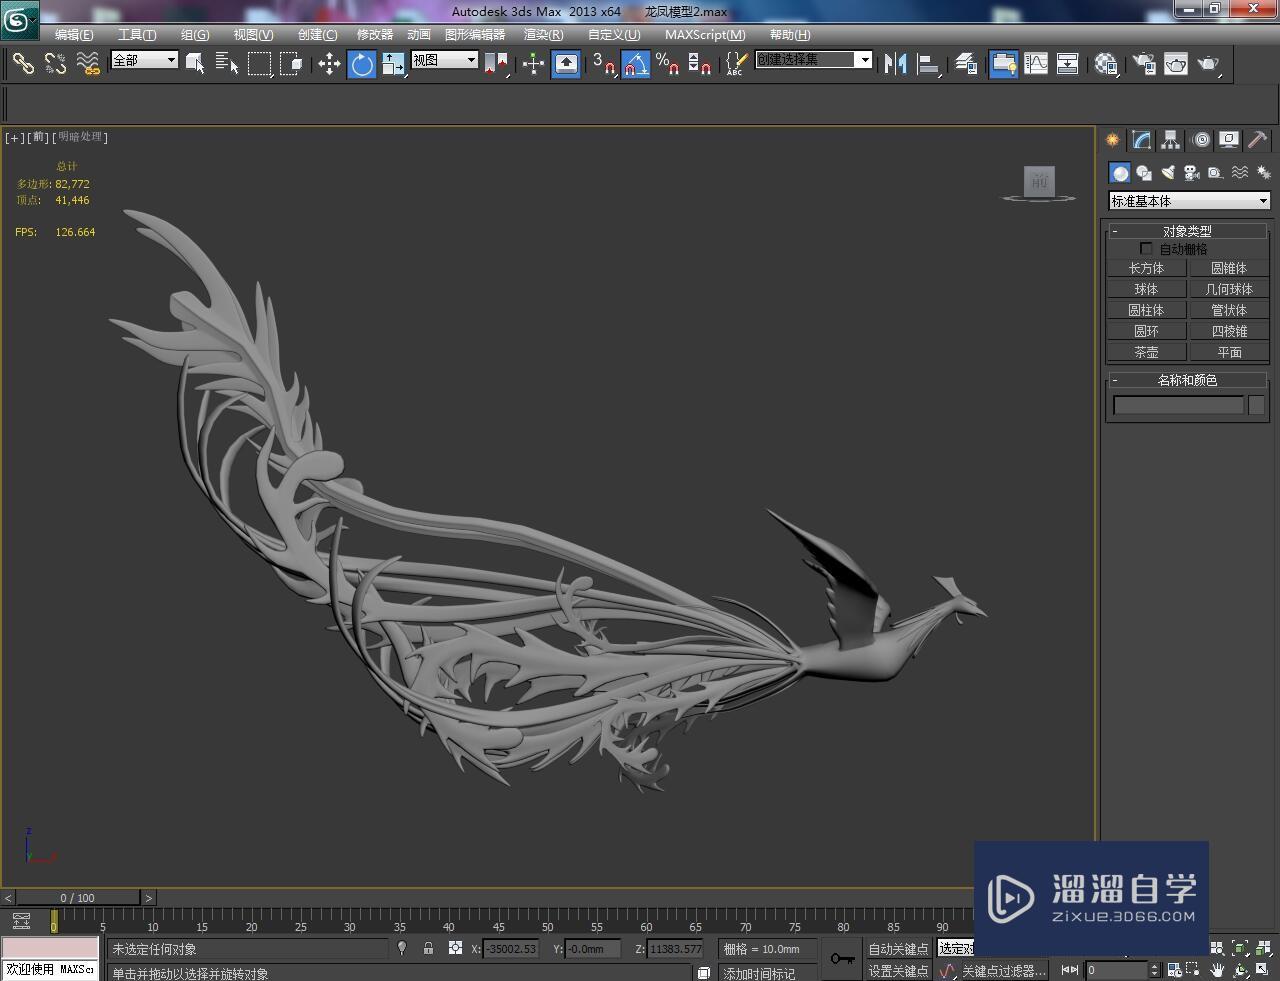Open the 3ds Max application menu logo
Screen dimensions: 1280x981
tap(19, 21)
